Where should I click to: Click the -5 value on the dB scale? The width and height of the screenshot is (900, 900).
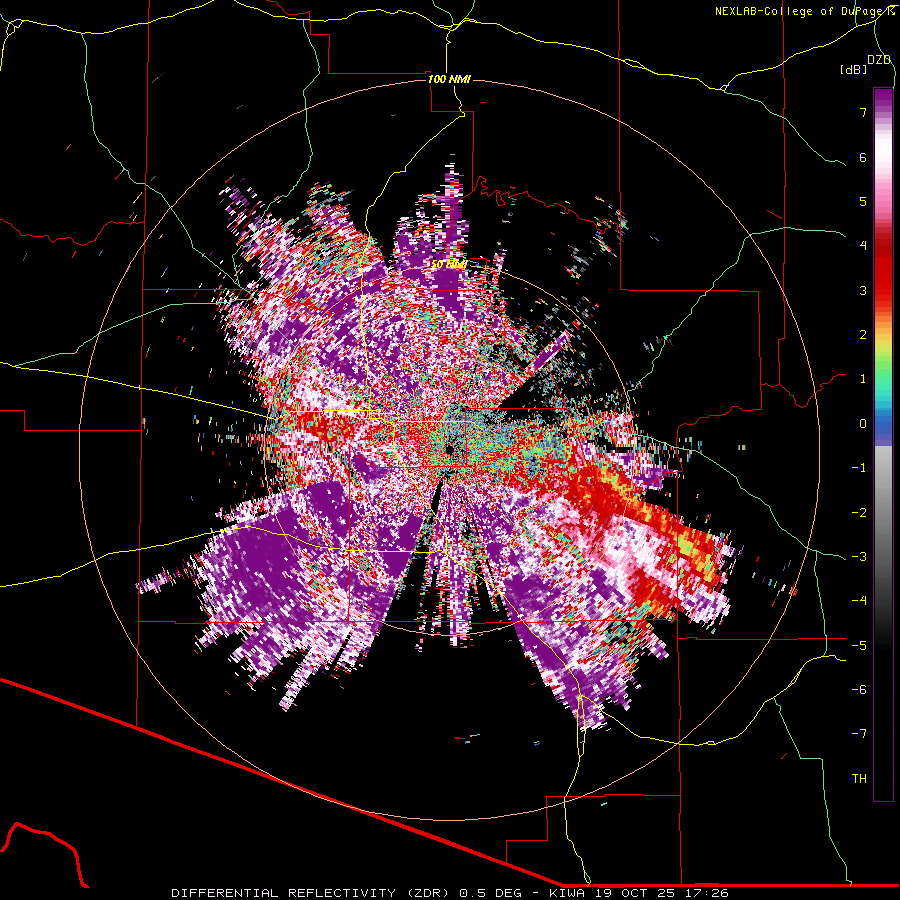click(859, 645)
